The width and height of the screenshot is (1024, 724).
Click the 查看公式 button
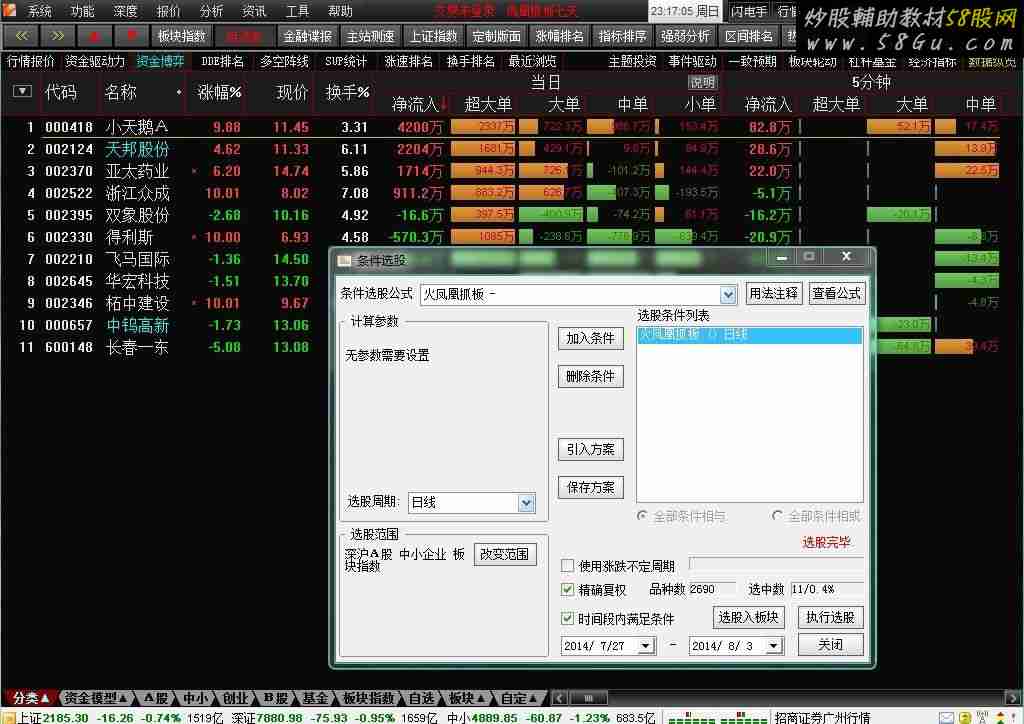[x=836, y=294]
